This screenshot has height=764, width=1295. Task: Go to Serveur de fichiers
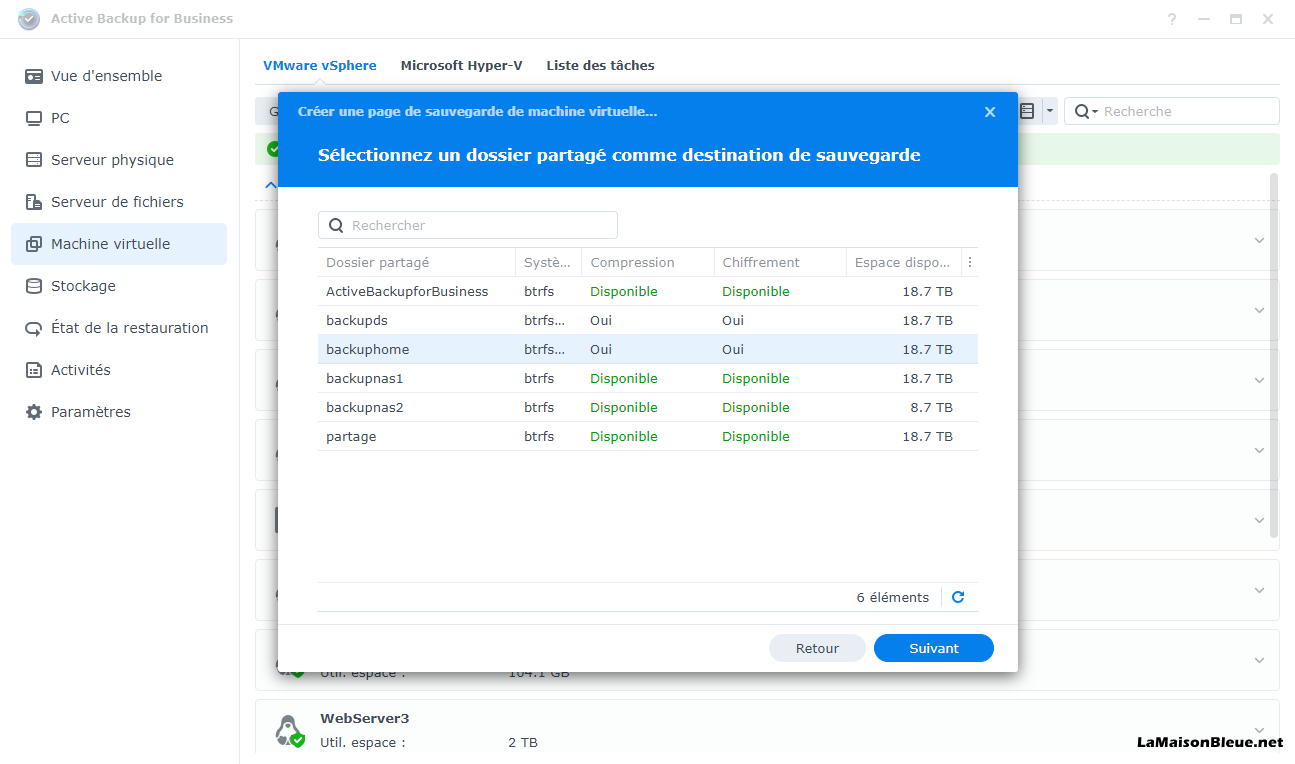[x=119, y=202]
